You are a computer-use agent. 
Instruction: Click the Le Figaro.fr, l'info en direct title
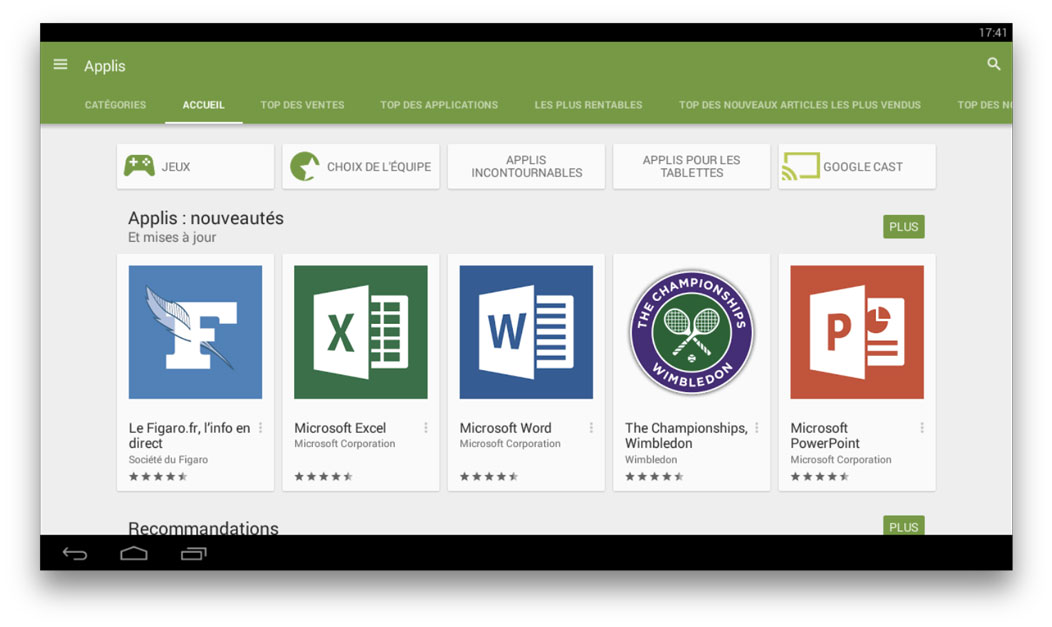coord(189,435)
